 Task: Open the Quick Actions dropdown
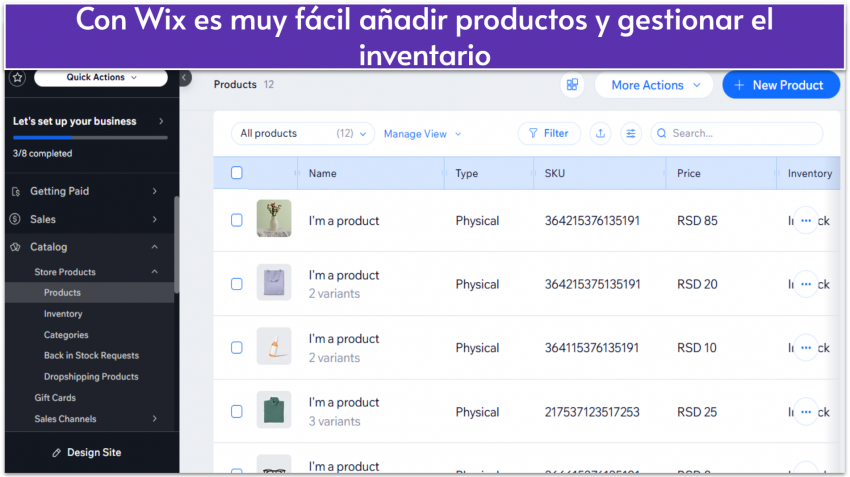(x=101, y=78)
